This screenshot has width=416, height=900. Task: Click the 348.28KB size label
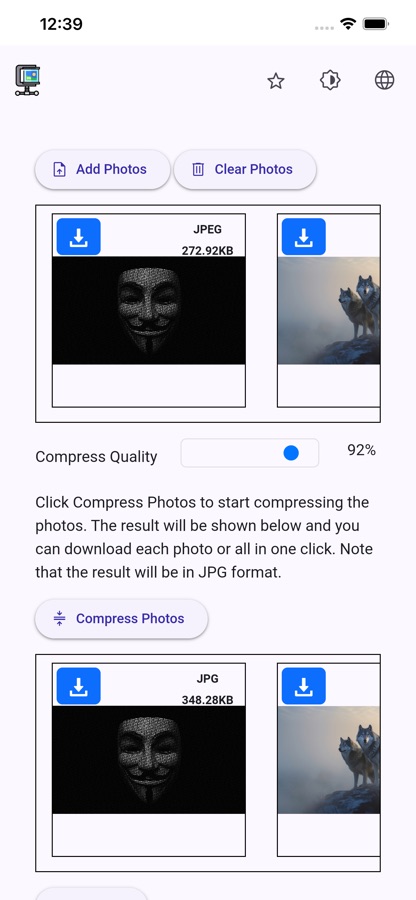[x=208, y=700]
